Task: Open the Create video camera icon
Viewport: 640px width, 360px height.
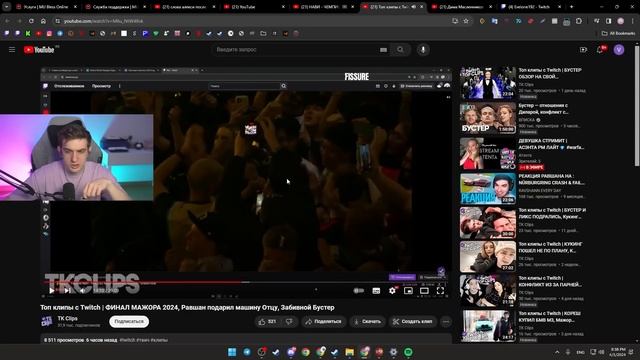Action: [x=583, y=49]
